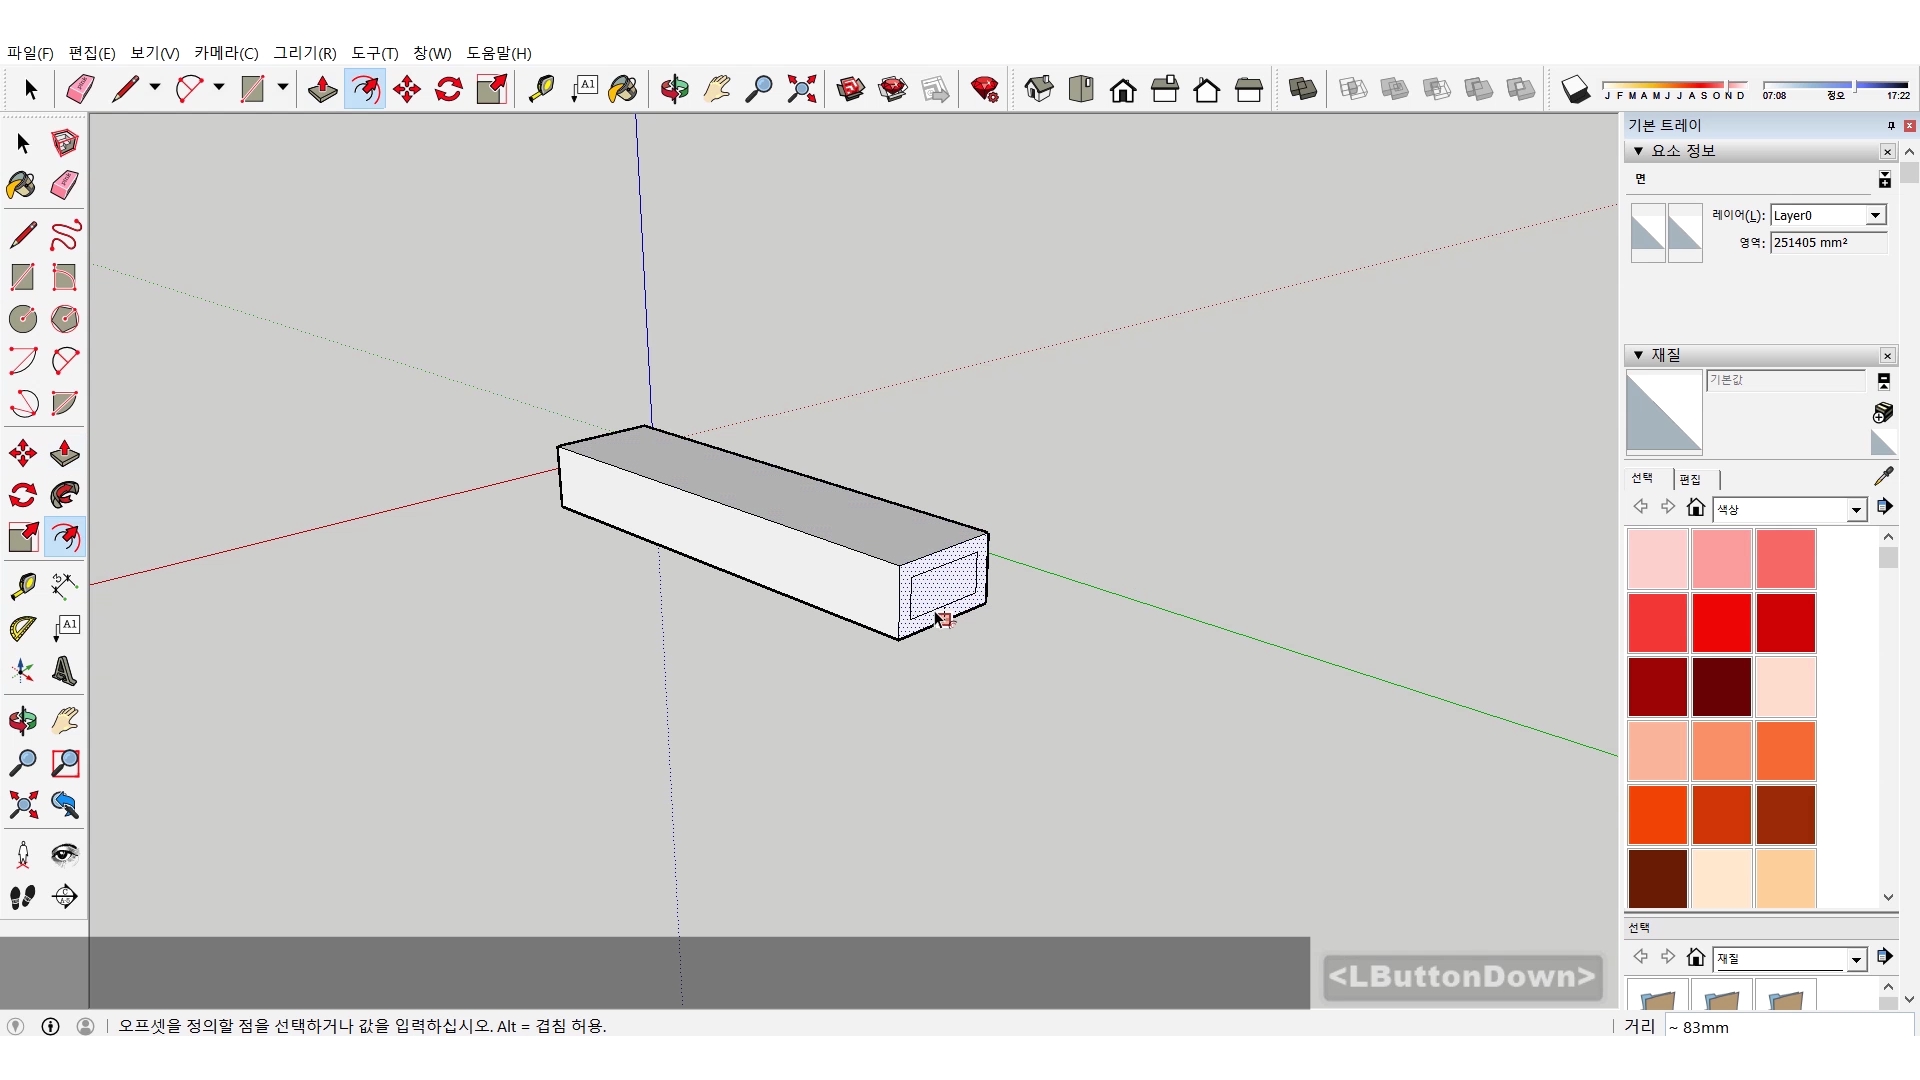Select the Rotate tool in left toolbar
The image size is (1920, 1080).
point(23,495)
